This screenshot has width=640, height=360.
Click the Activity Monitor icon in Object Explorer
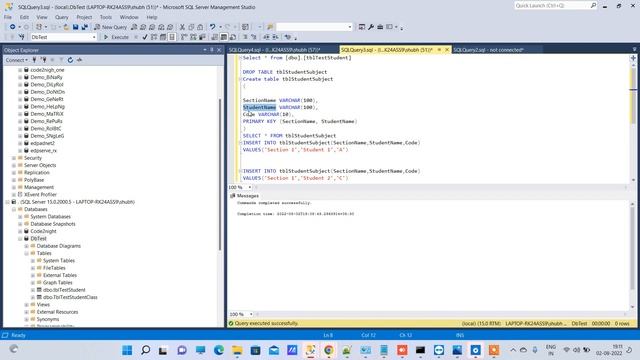pos(79,60)
